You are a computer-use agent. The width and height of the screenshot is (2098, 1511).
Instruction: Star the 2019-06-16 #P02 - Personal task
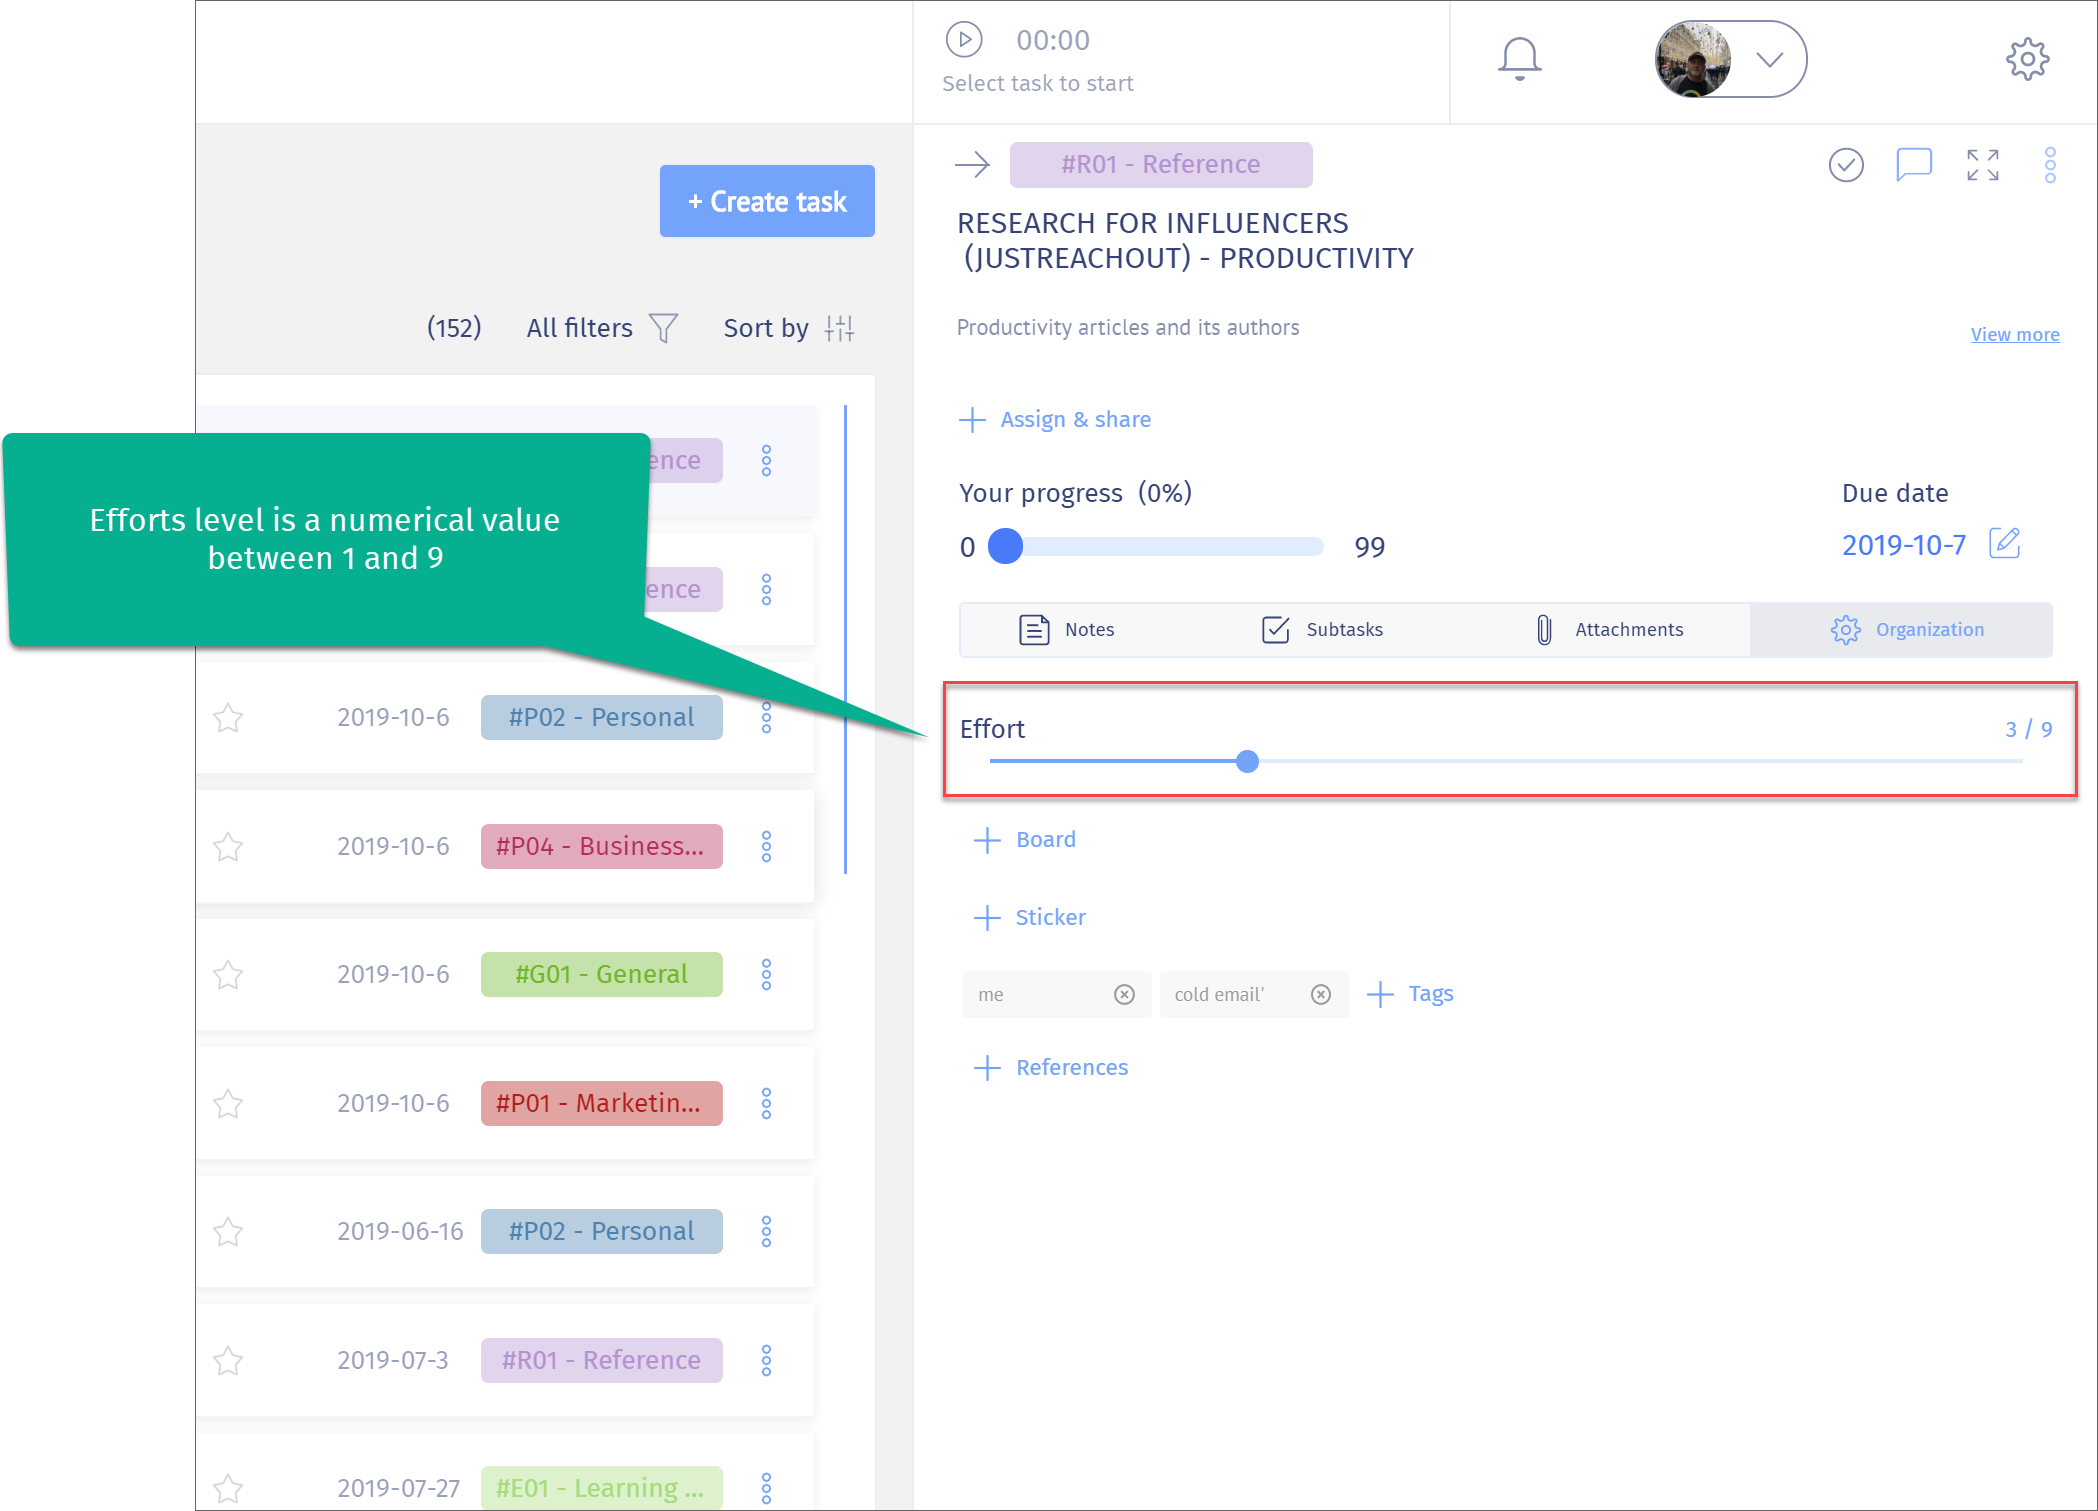click(x=228, y=1231)
